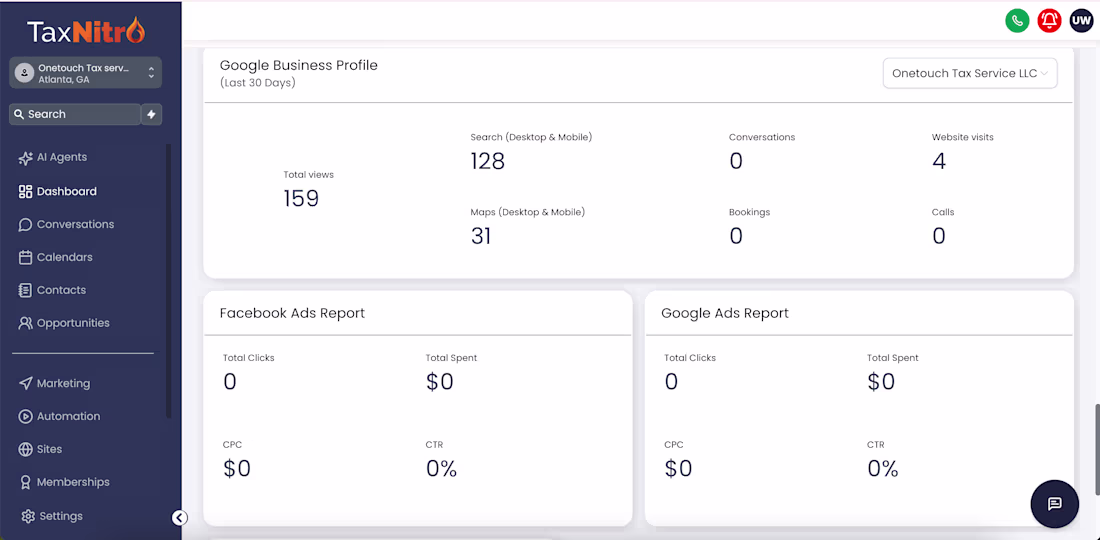Click the sidebar vertical scrollbar
This screenshot has width=1100, height=540.
tap(168, 281)
